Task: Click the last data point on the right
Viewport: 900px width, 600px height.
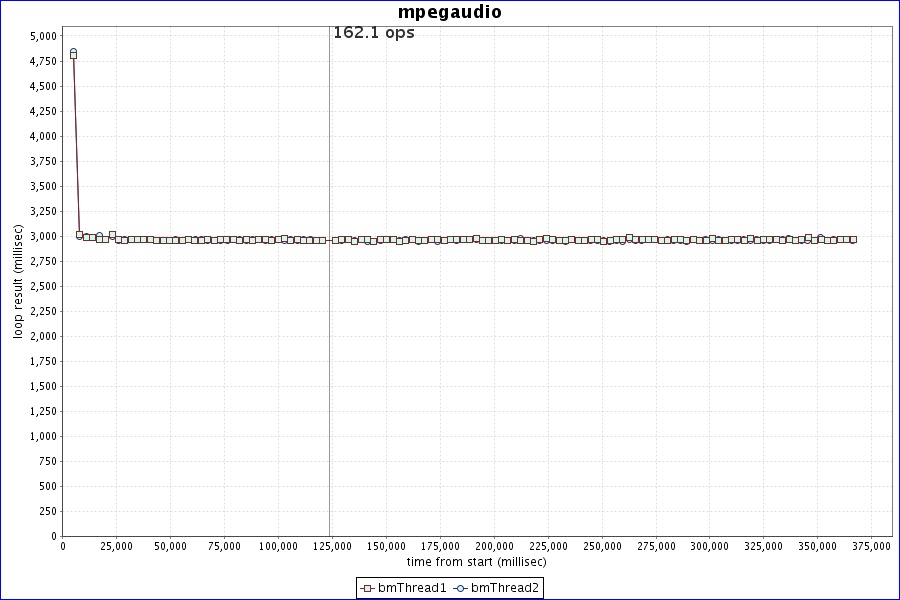Action: pyautogui.click(x=853, y=239)
